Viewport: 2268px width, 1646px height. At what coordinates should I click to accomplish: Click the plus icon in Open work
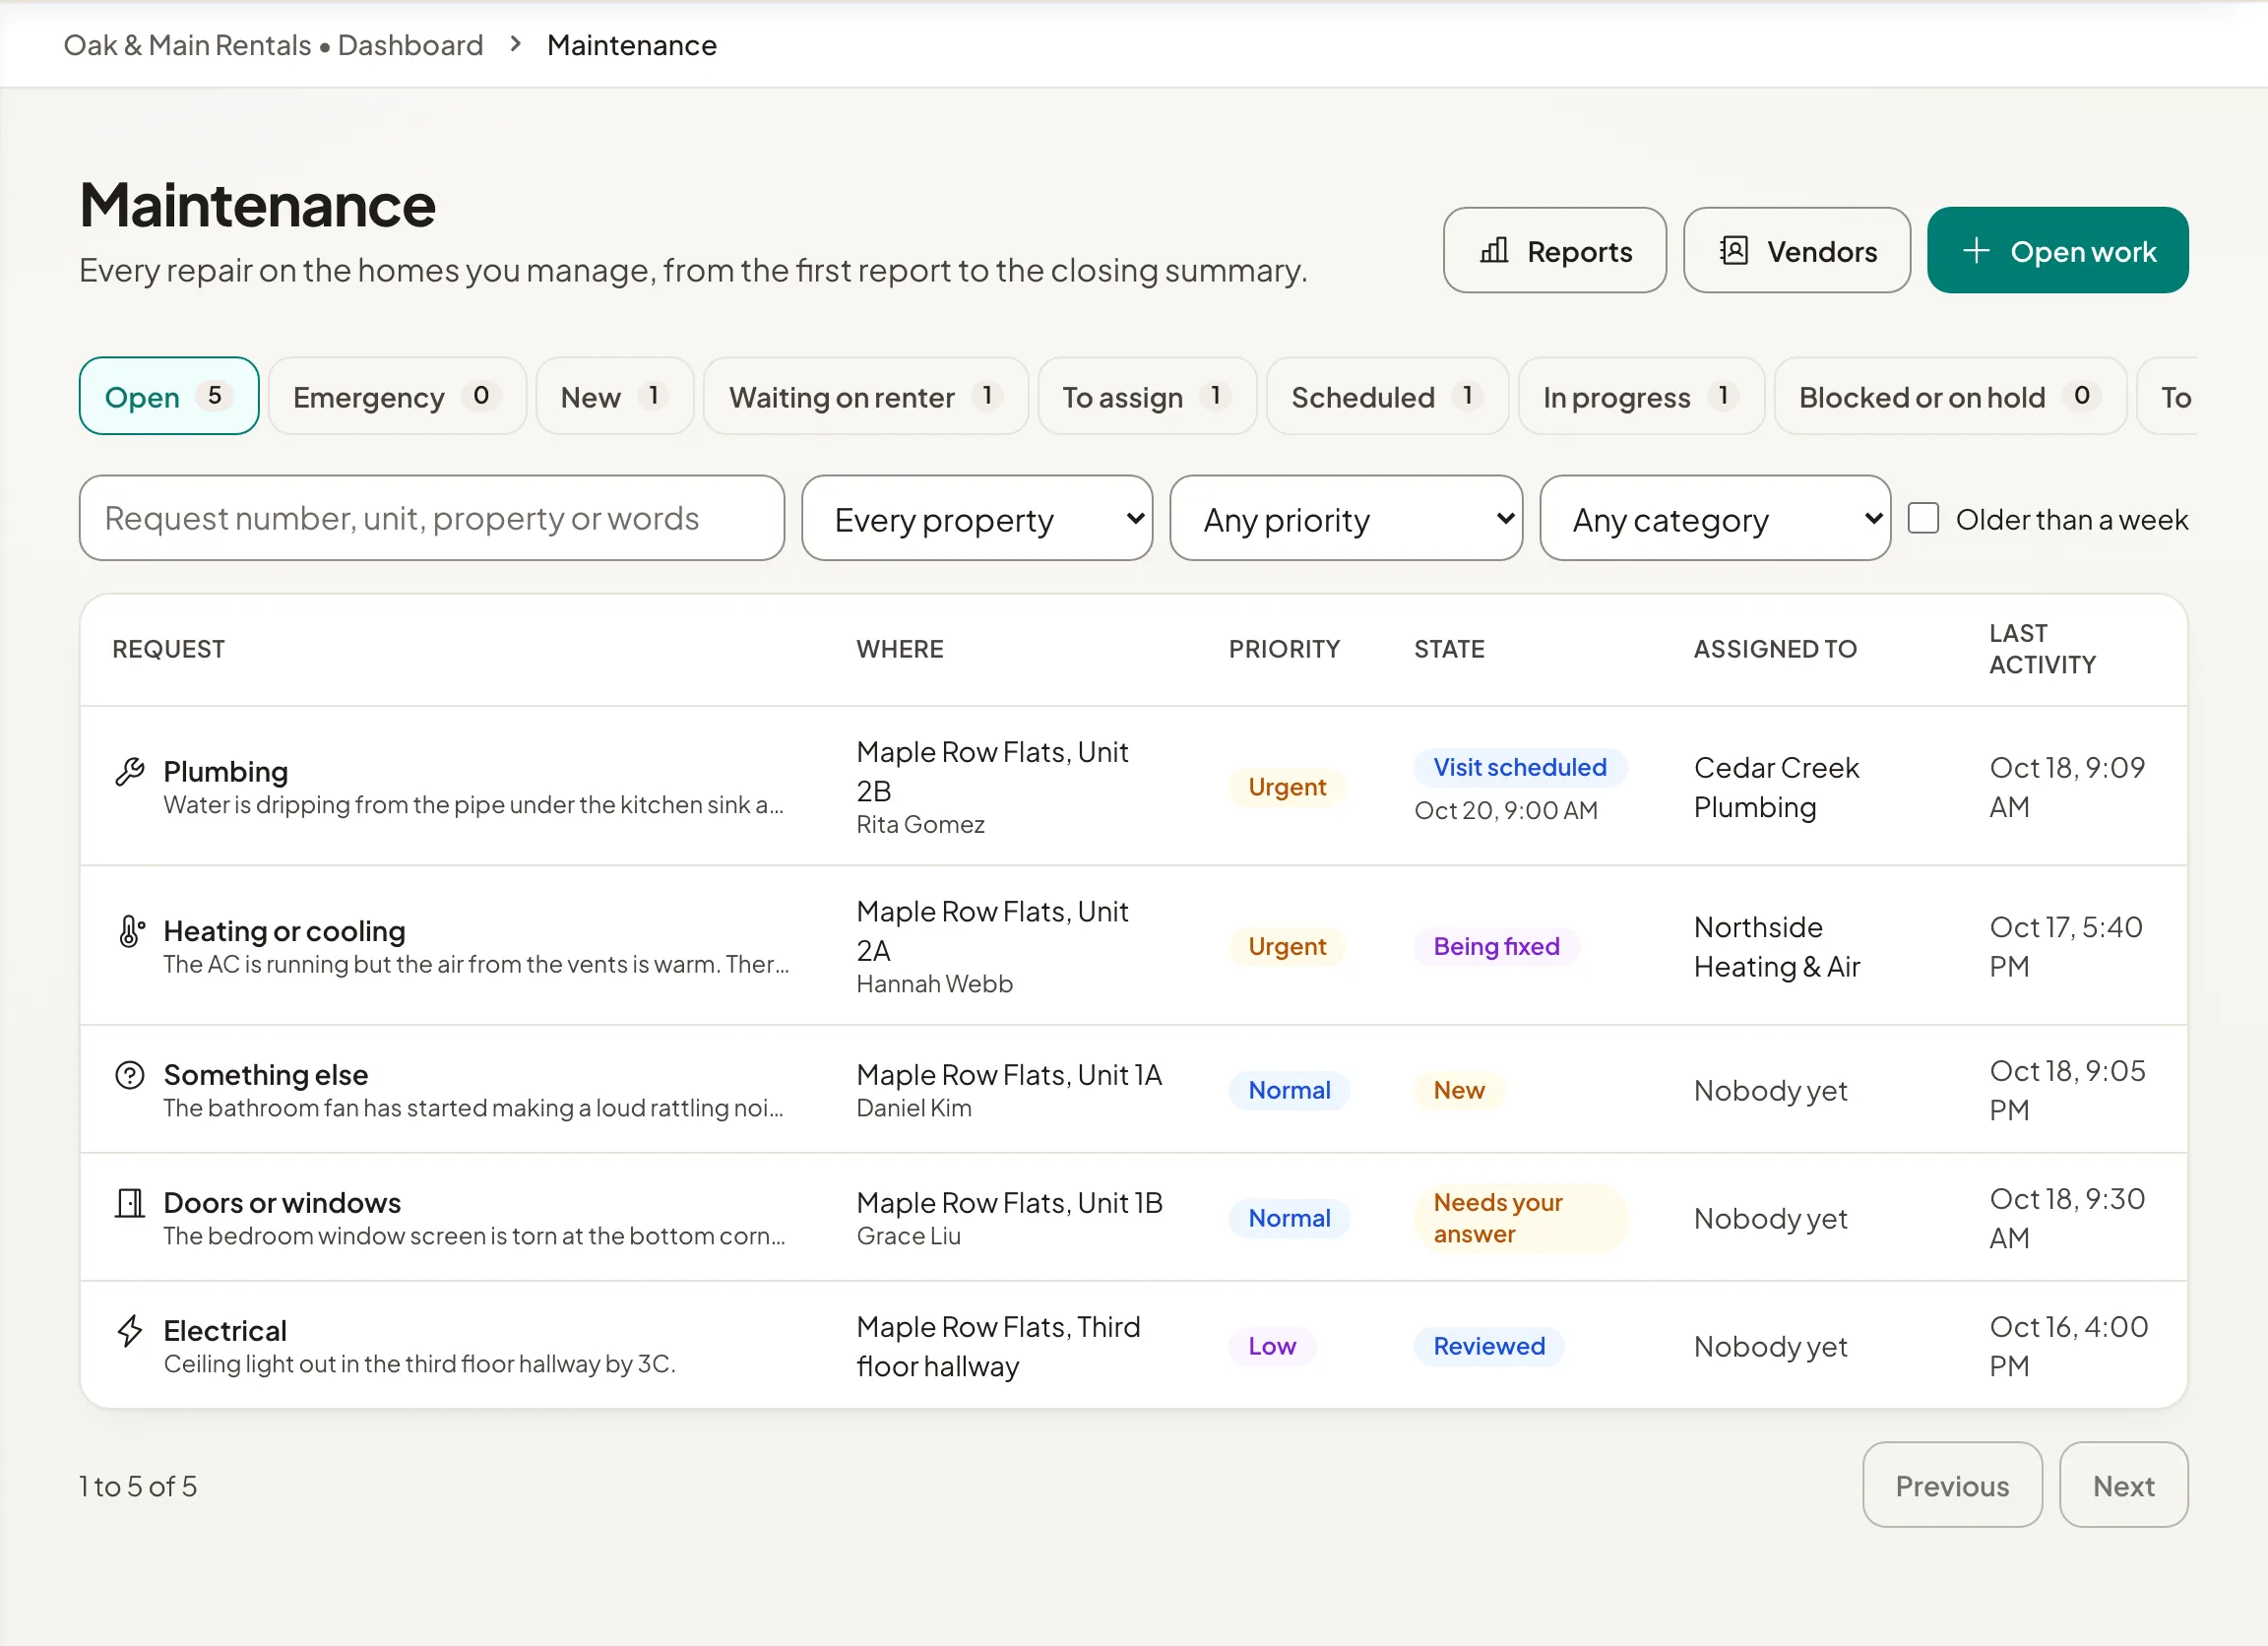[x=1976, y=251]
